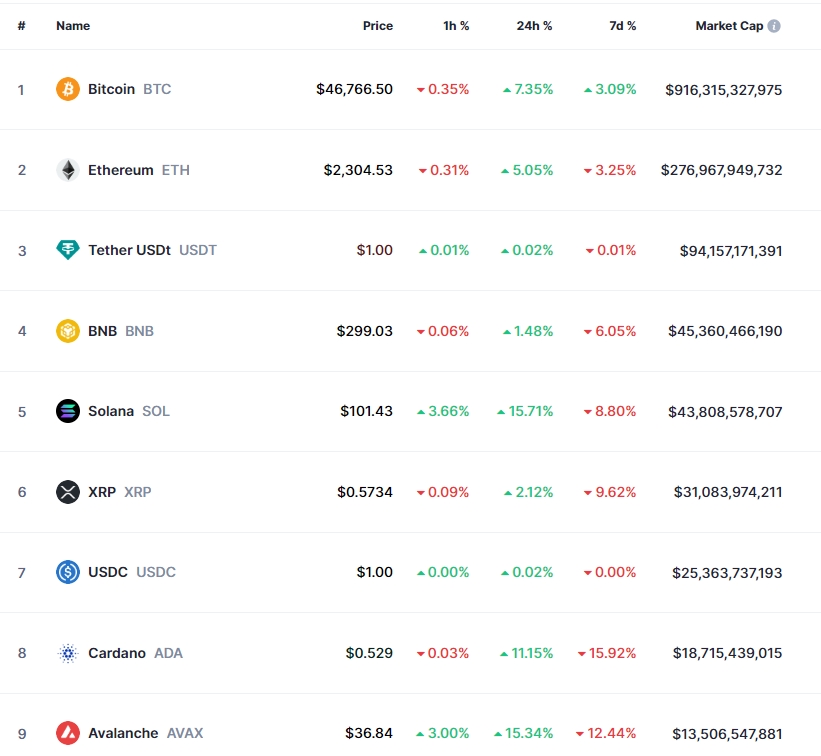Click the Ethereum diamond logo icon
This screenshot has width=821, height=756.
click(x=68, y=170)
